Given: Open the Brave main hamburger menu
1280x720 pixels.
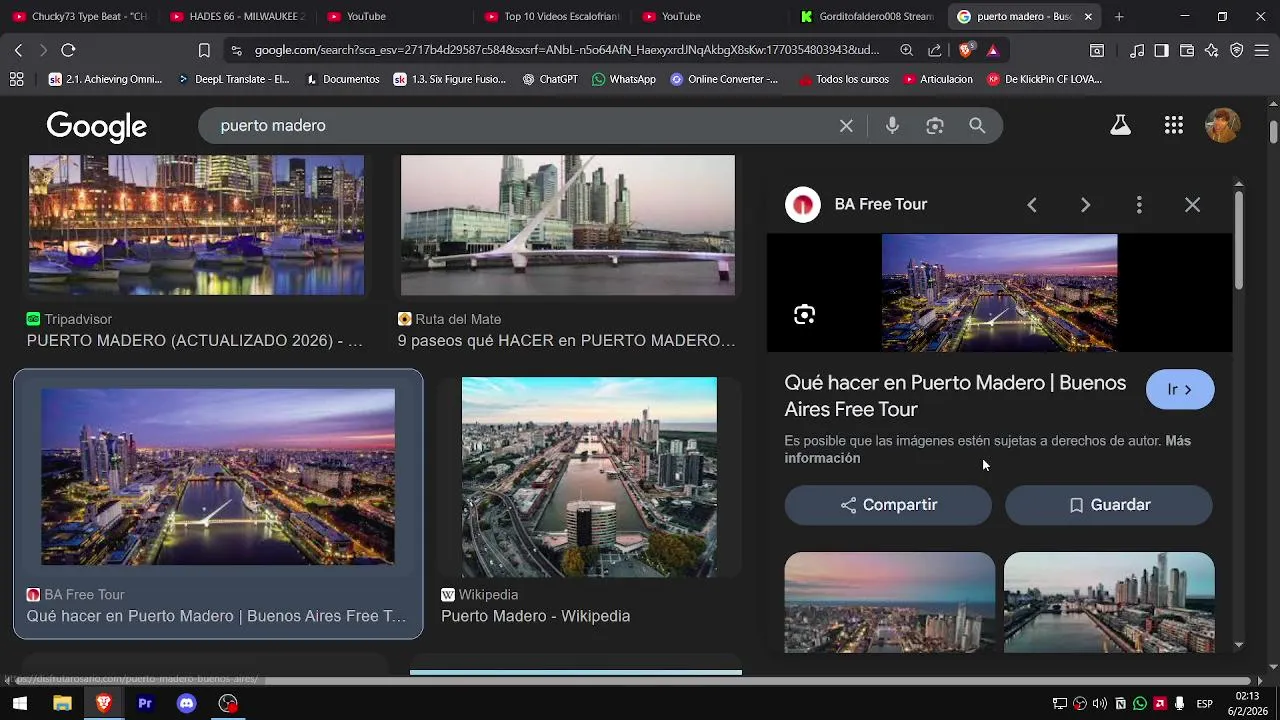Looking at the screenshot, I should (x=1262, y=50).
